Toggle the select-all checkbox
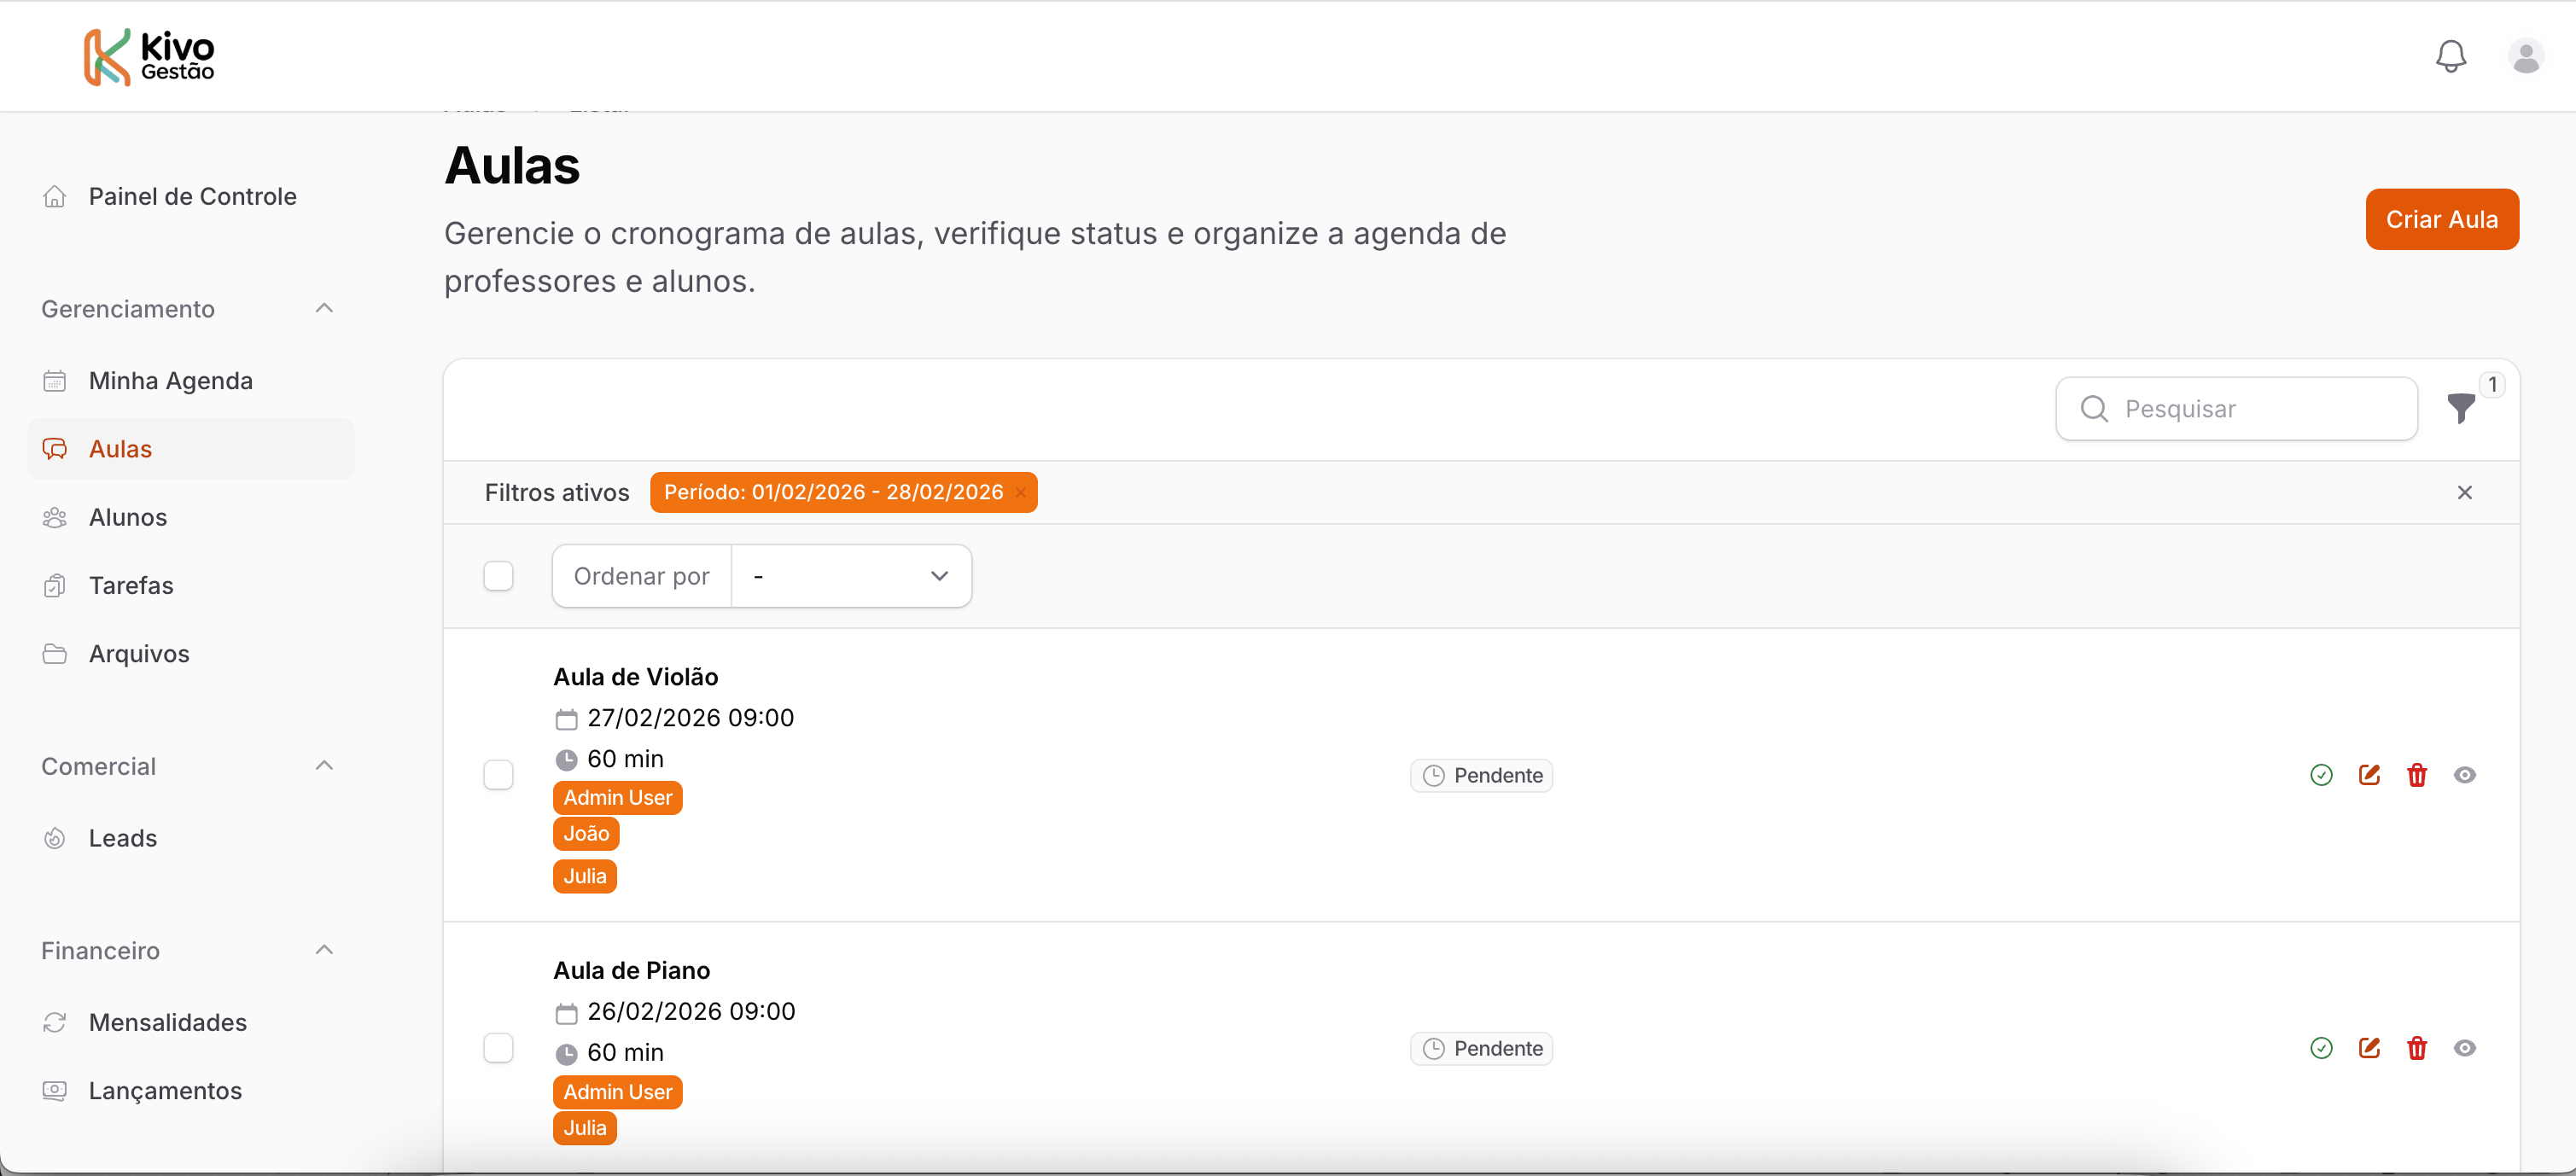The width and height of the screenshot is (2576, 1176). click(498, 576)
